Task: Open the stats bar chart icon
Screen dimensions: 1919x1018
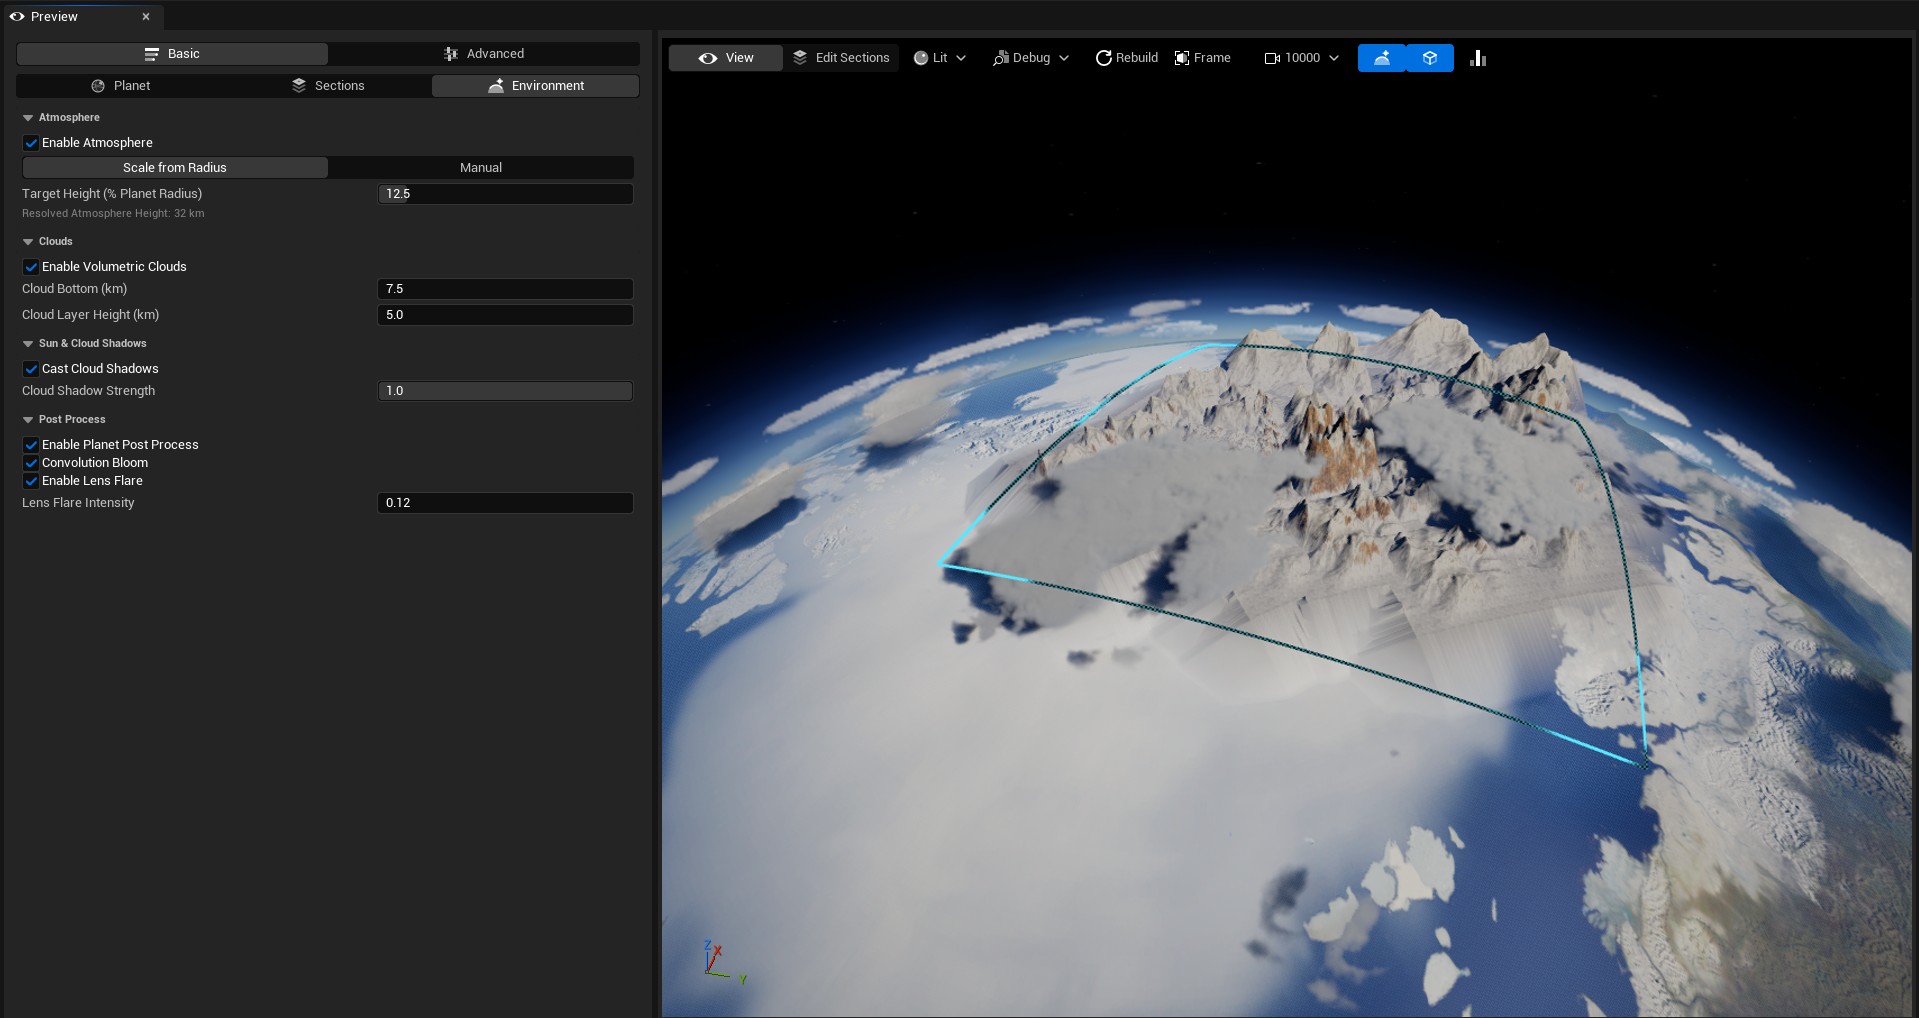Action: tap(1478, 58)
